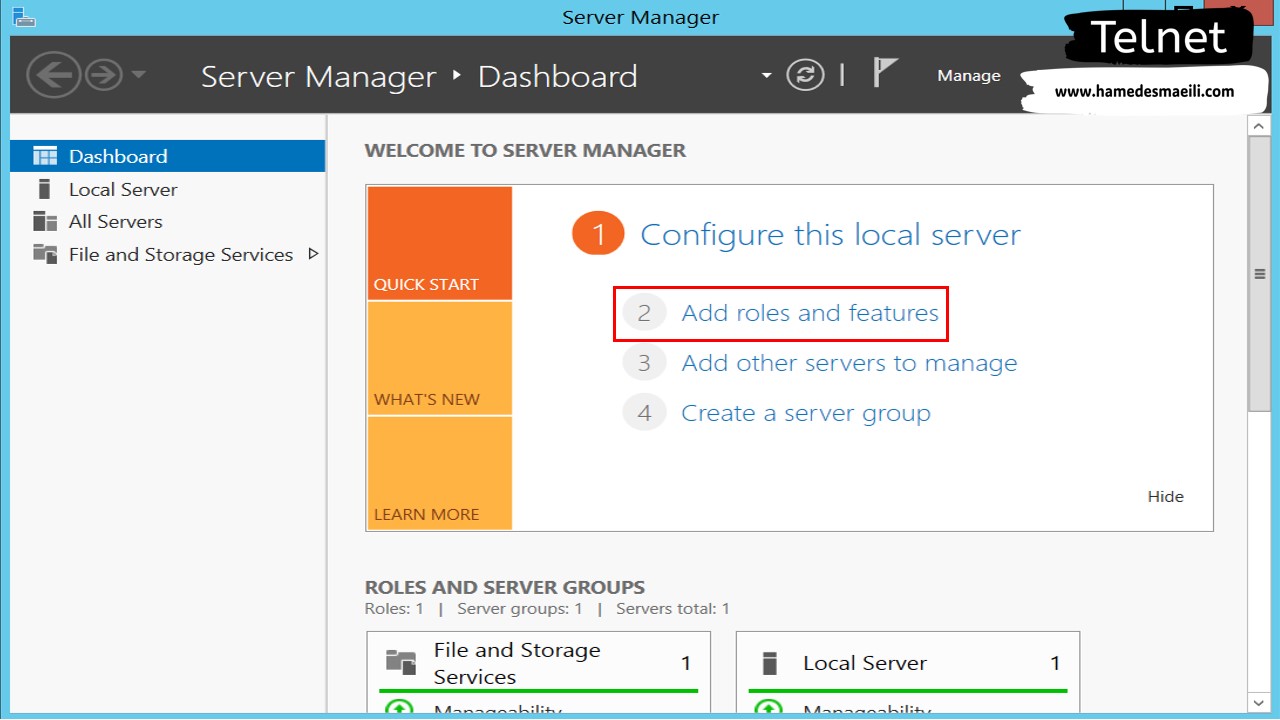
Task: Click Server Manager in the breadcrumb
Action: pos(319,76)
